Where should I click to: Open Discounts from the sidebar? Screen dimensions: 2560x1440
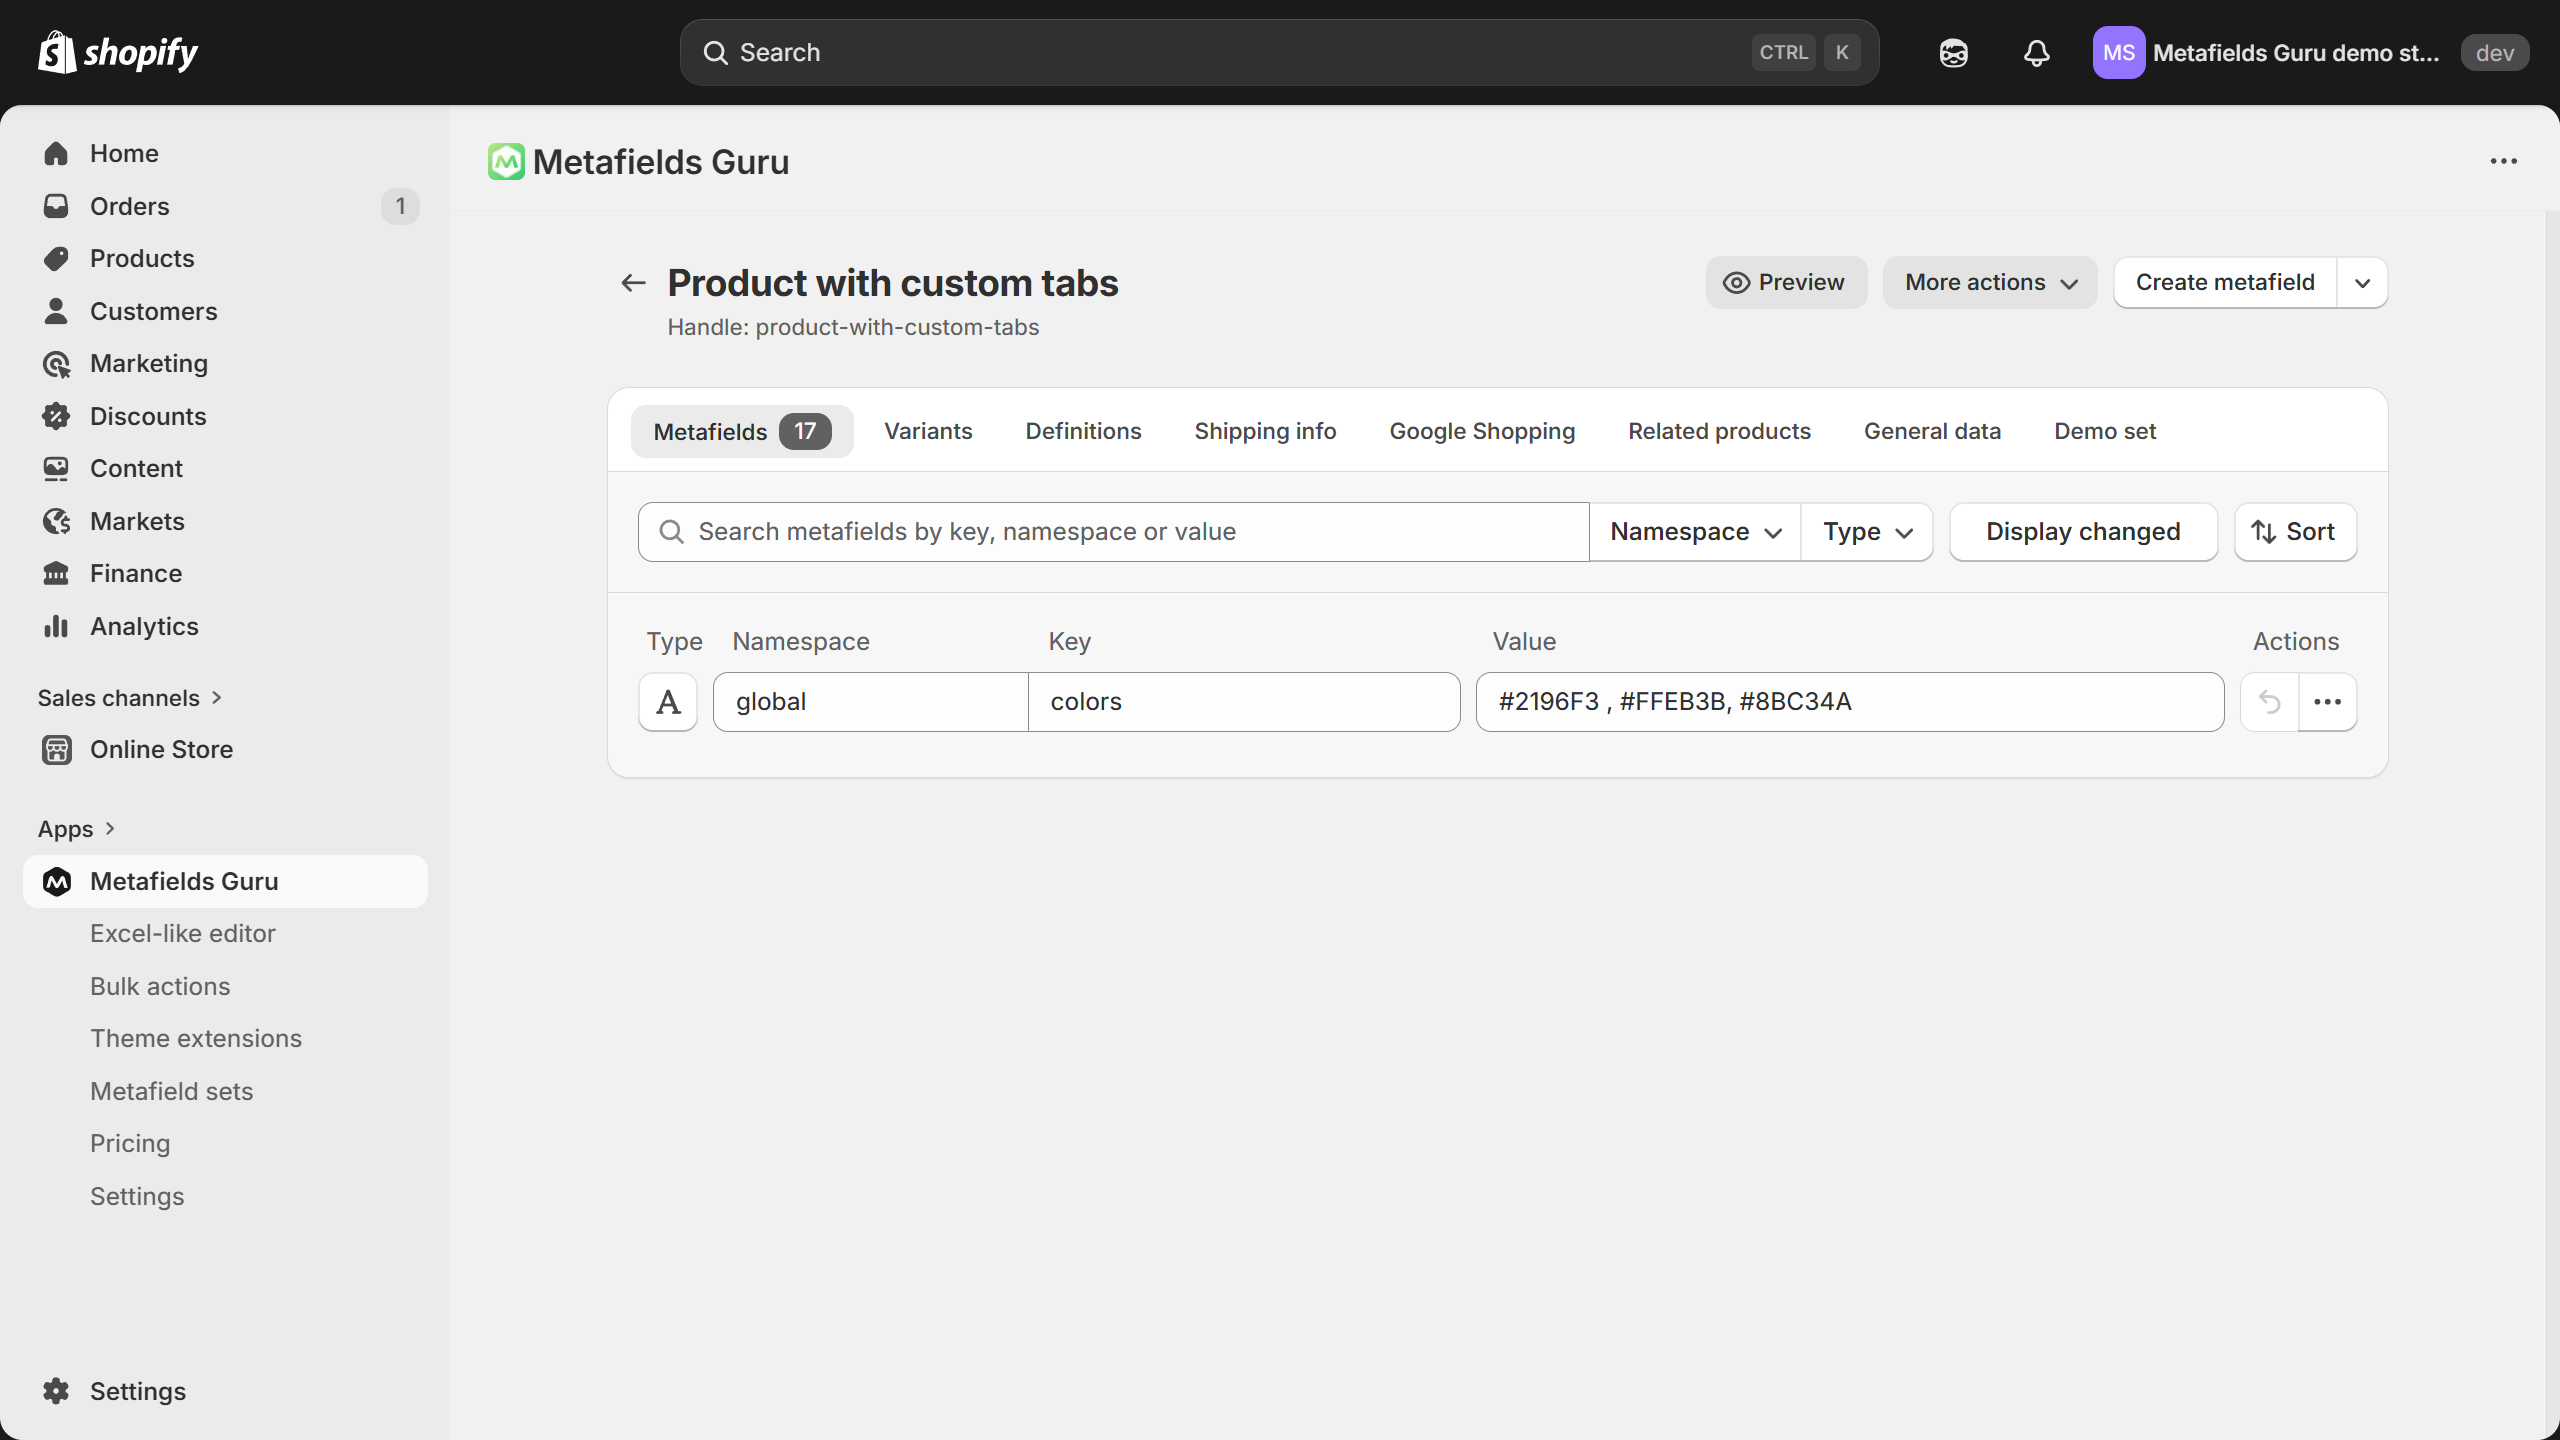148,416
